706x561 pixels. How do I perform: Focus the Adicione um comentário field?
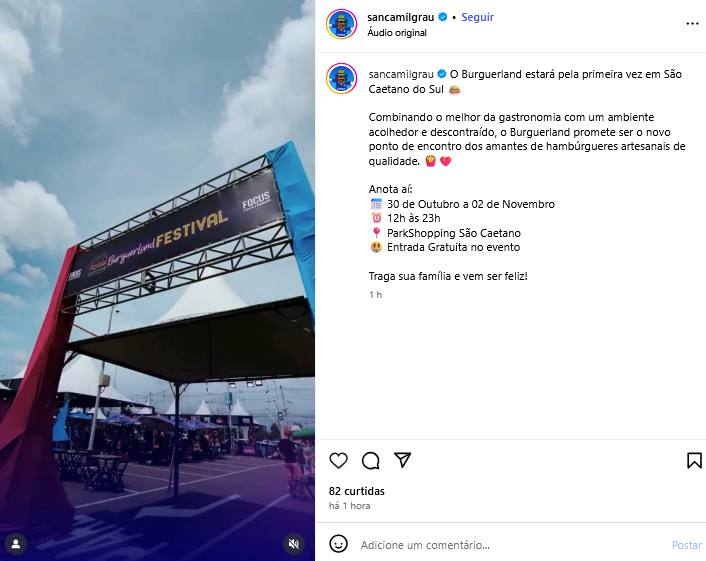click(x=511, y=545)
